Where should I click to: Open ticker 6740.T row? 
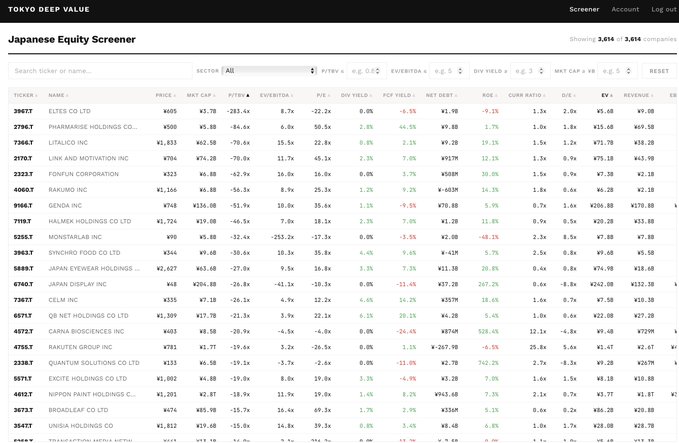tap(23, 284)
